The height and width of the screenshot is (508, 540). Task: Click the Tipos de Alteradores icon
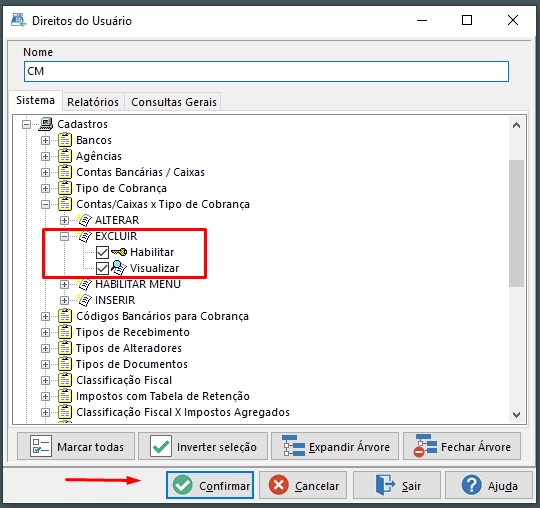coord(65,348)
